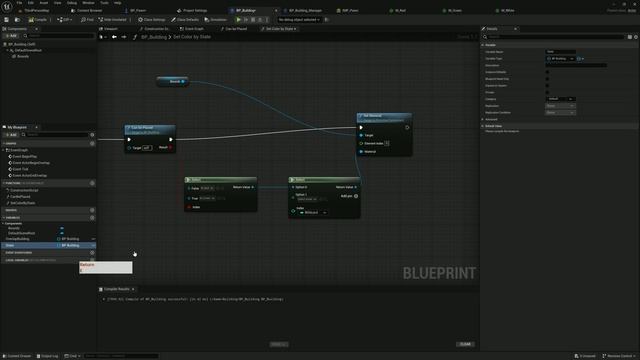640x360 pixels.
Task: Collapse the Components variable category
Action: (4, 224)
